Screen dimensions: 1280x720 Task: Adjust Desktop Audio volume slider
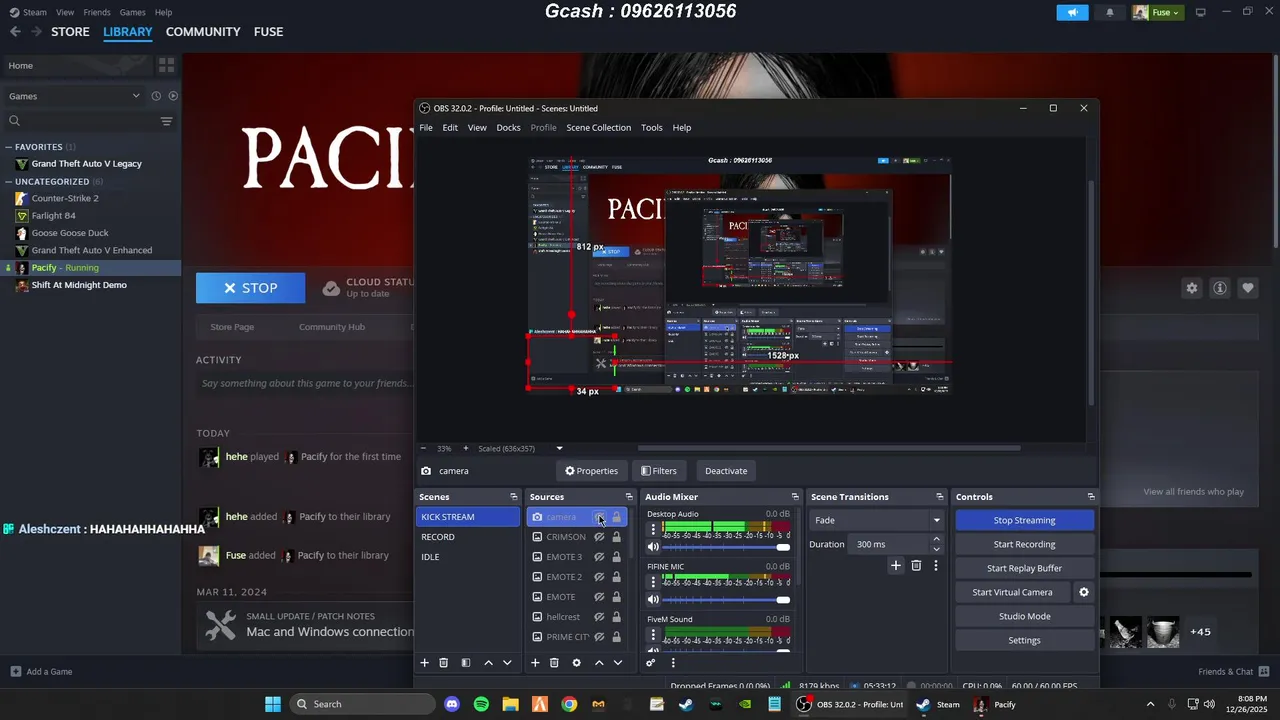pos(726,547)
